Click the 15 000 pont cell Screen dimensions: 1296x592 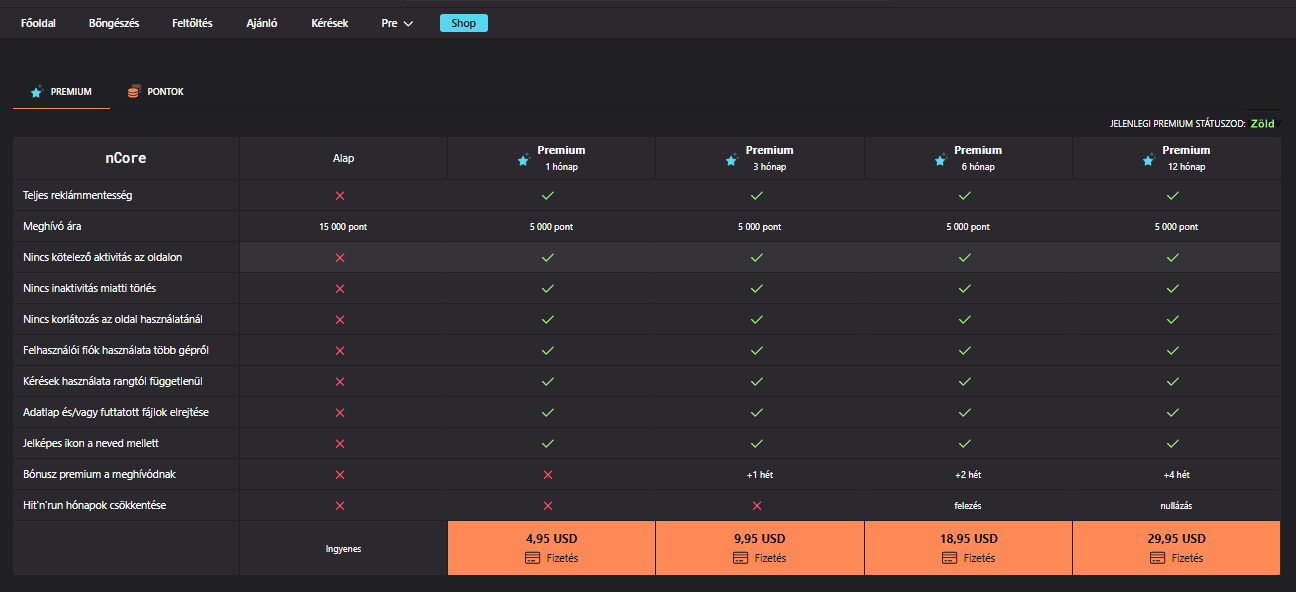343,227
